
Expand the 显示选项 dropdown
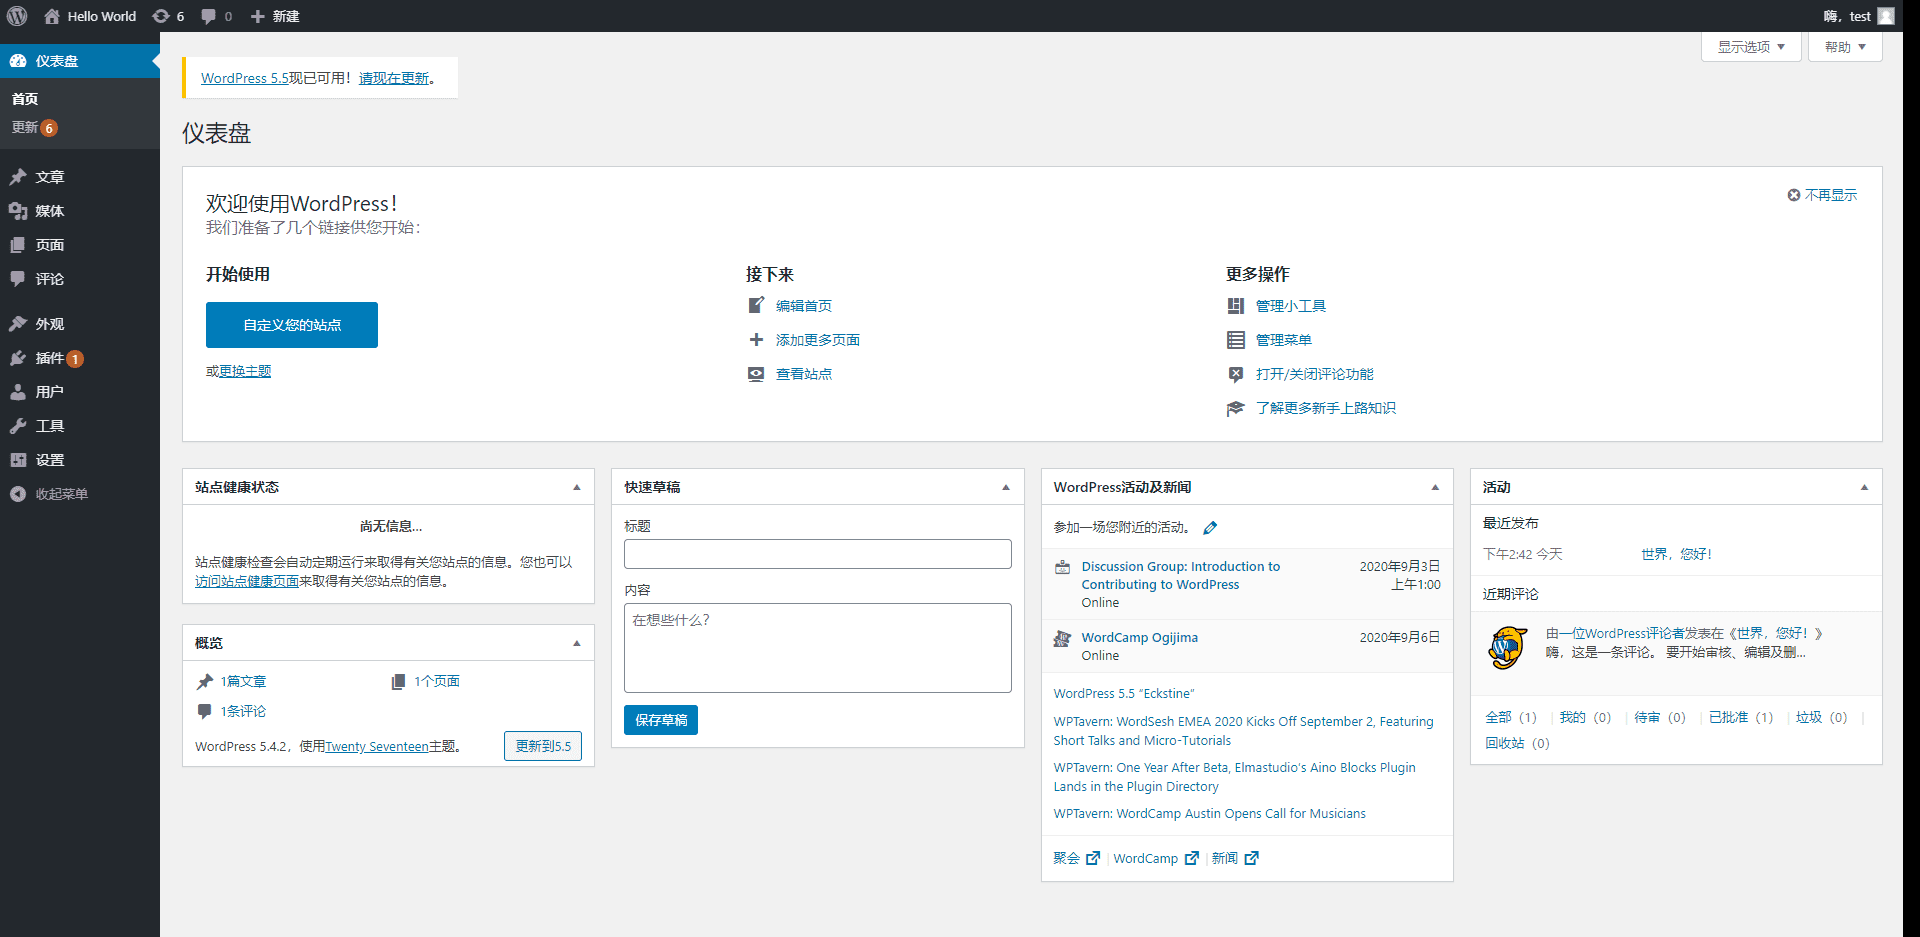coord(1751,47)
